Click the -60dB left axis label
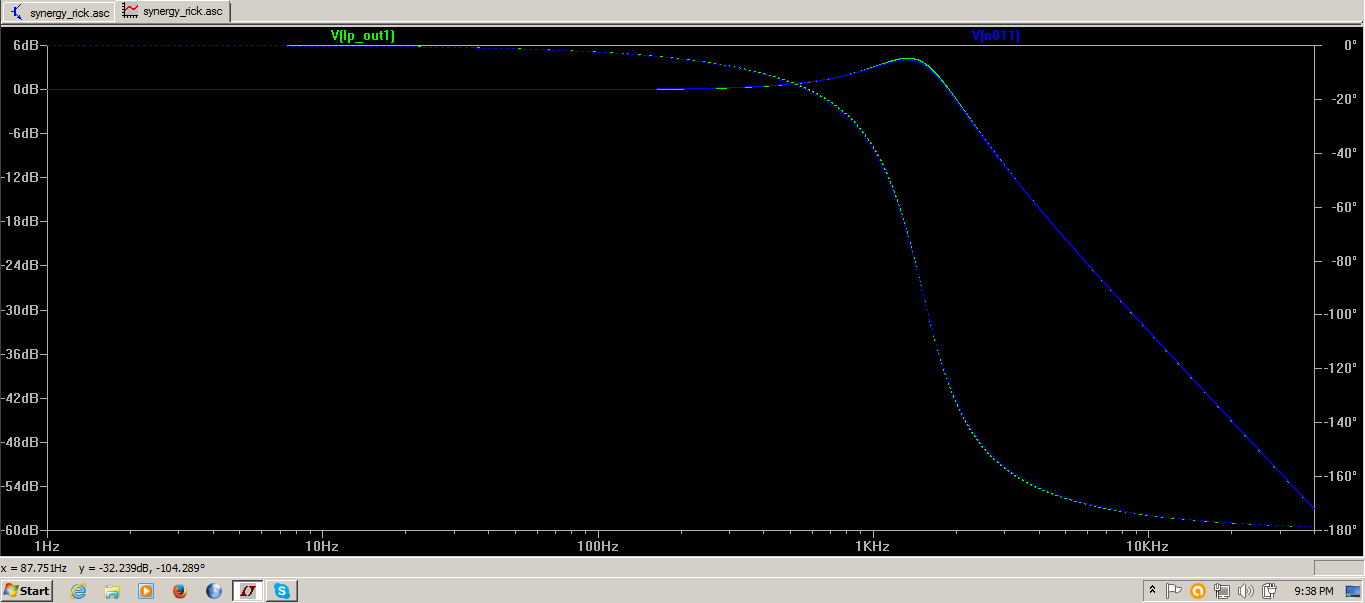 coord(22,530)
